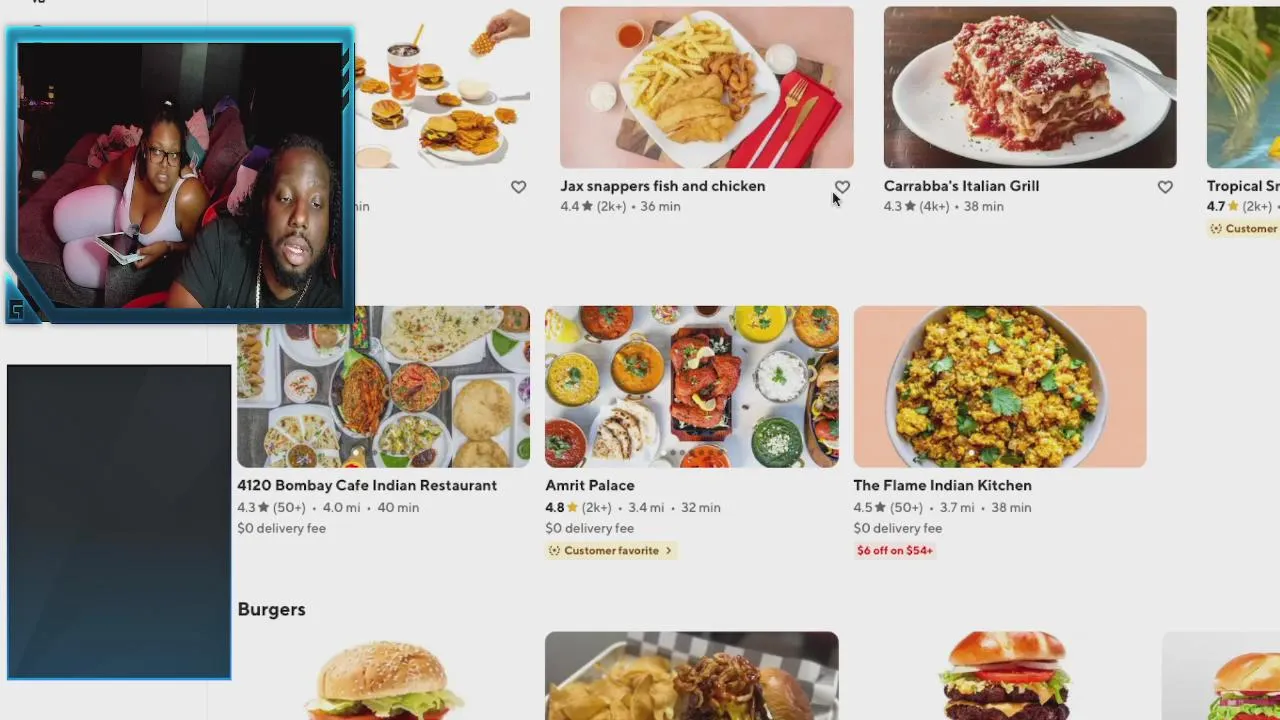This screenshot has width=1280, height=720.
Task: Click the Tropical Smoothie customer favorite icon
Action: (x=1216, y=229)
